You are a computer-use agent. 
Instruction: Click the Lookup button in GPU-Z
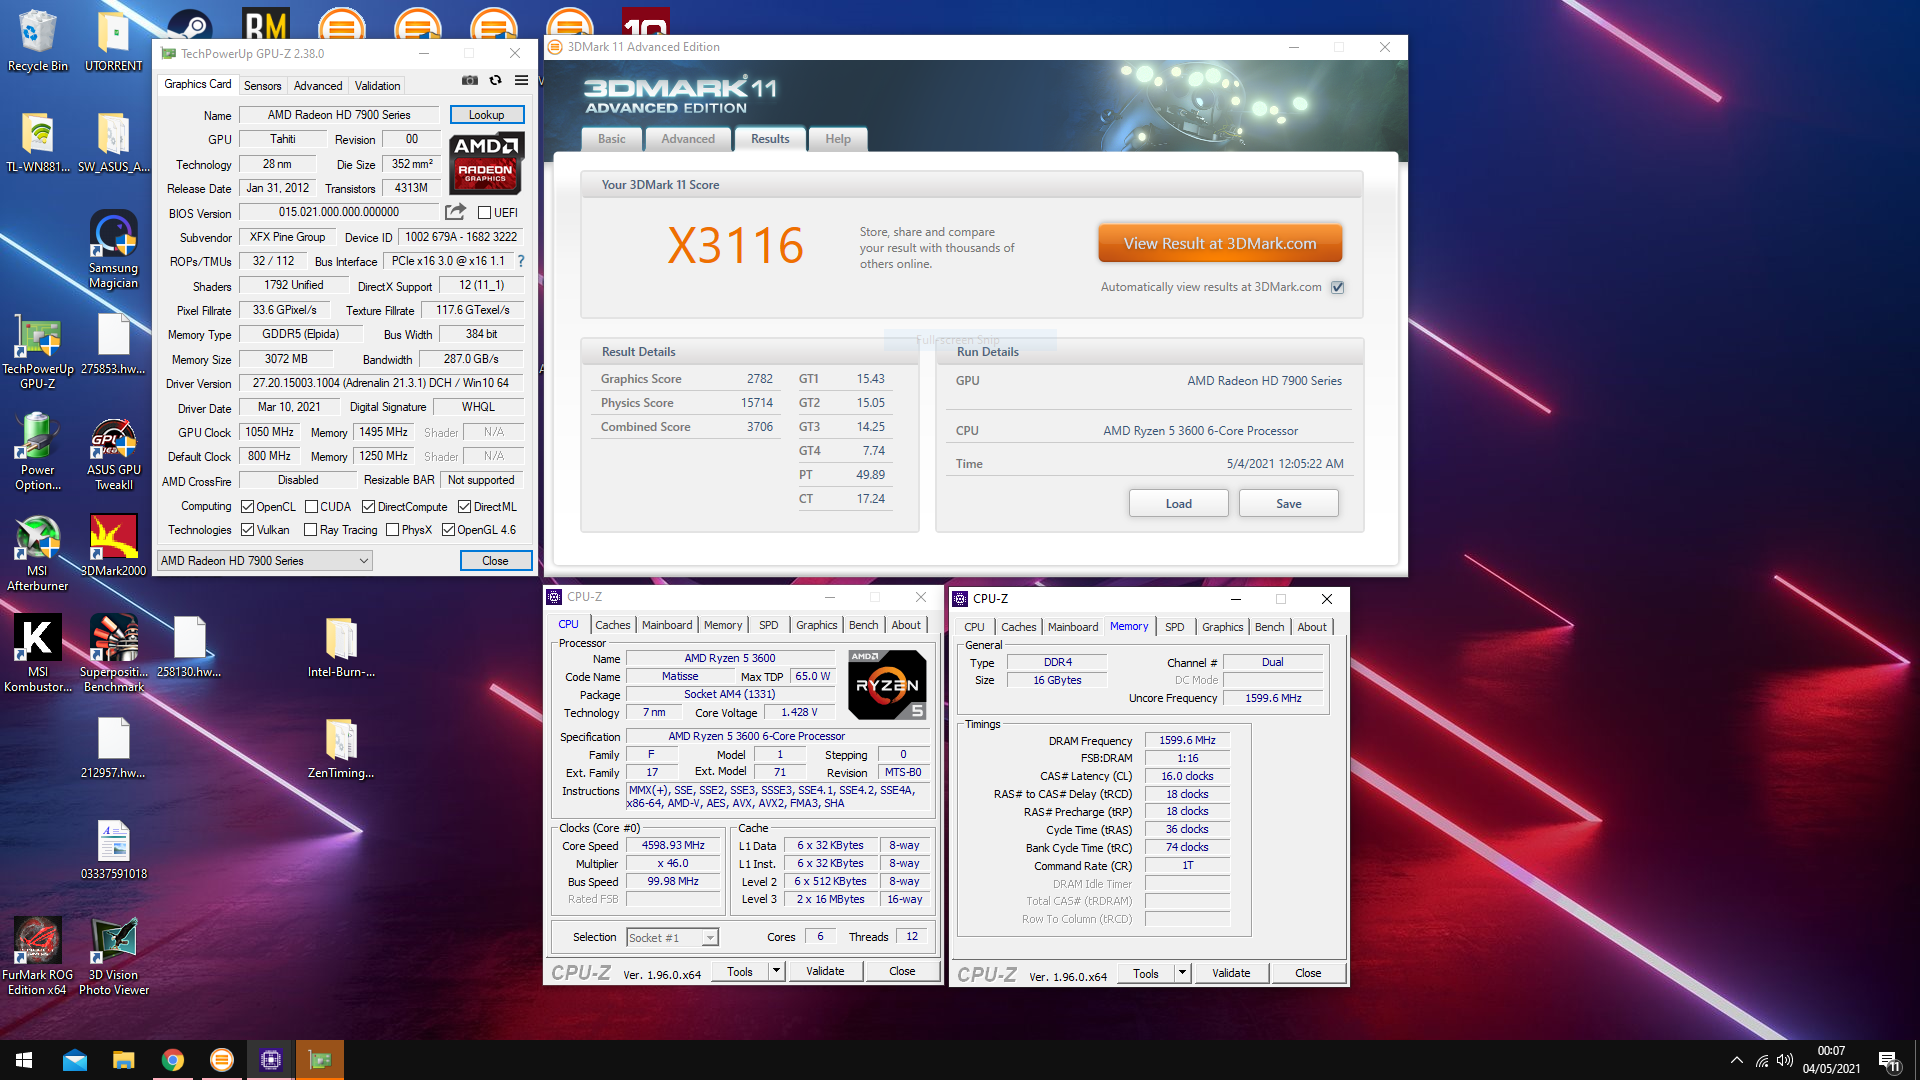[486, 115]
